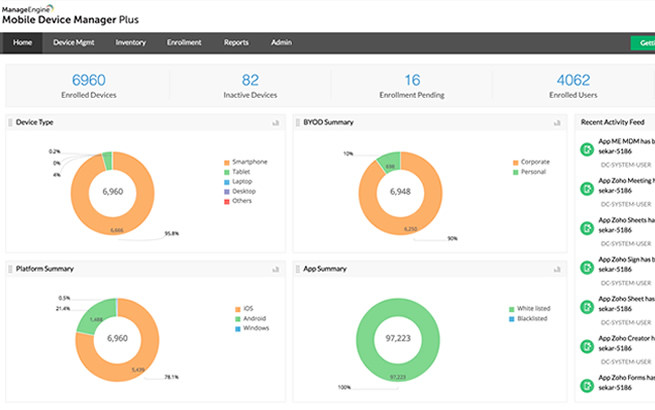Click the green Personal slice in BYOD chart
The height and width of the screenshot is (410, 655).
389,162
